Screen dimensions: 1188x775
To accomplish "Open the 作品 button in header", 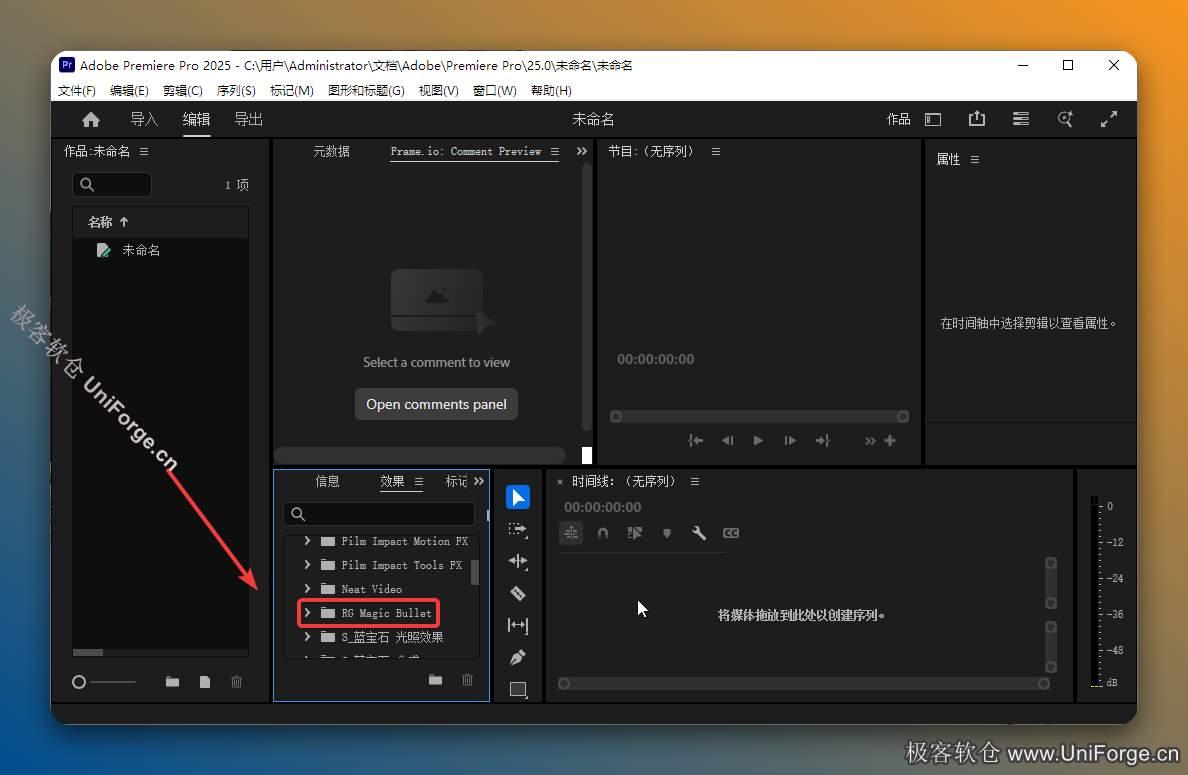I will coord(899,120).
